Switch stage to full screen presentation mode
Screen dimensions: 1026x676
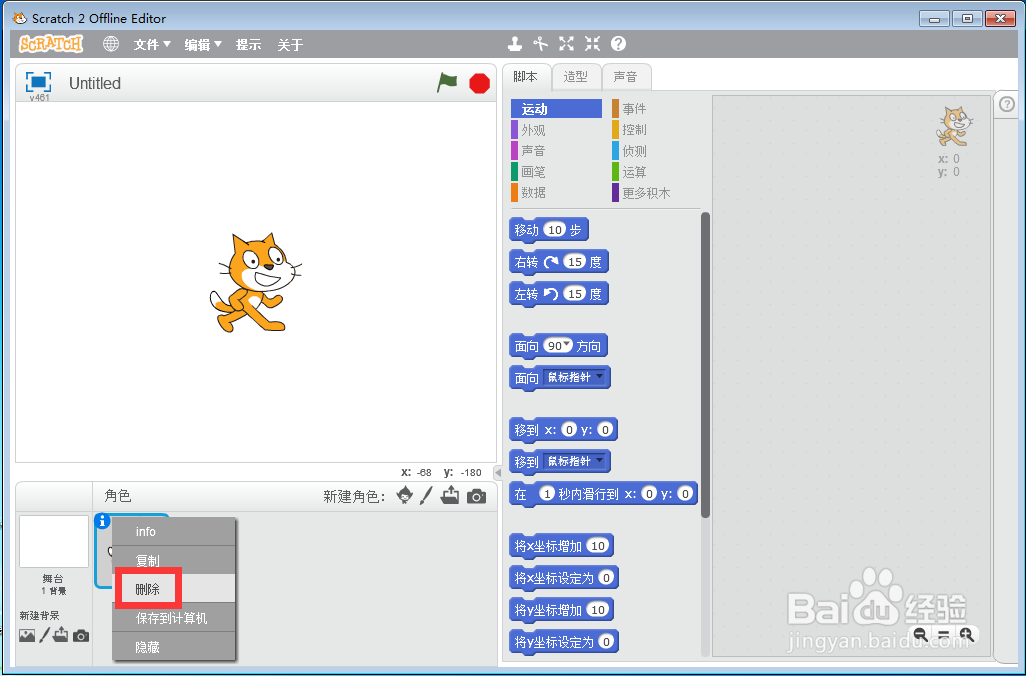pyautogui.click(x=38, y=82)
